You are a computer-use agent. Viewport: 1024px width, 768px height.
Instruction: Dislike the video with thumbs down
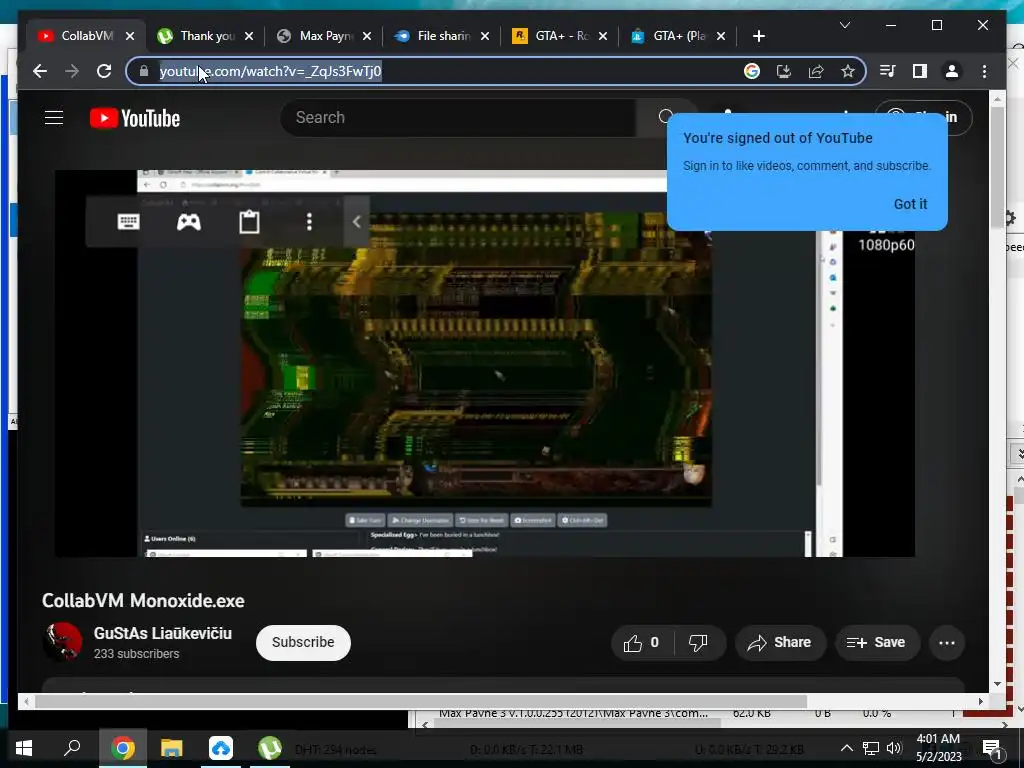699,643
